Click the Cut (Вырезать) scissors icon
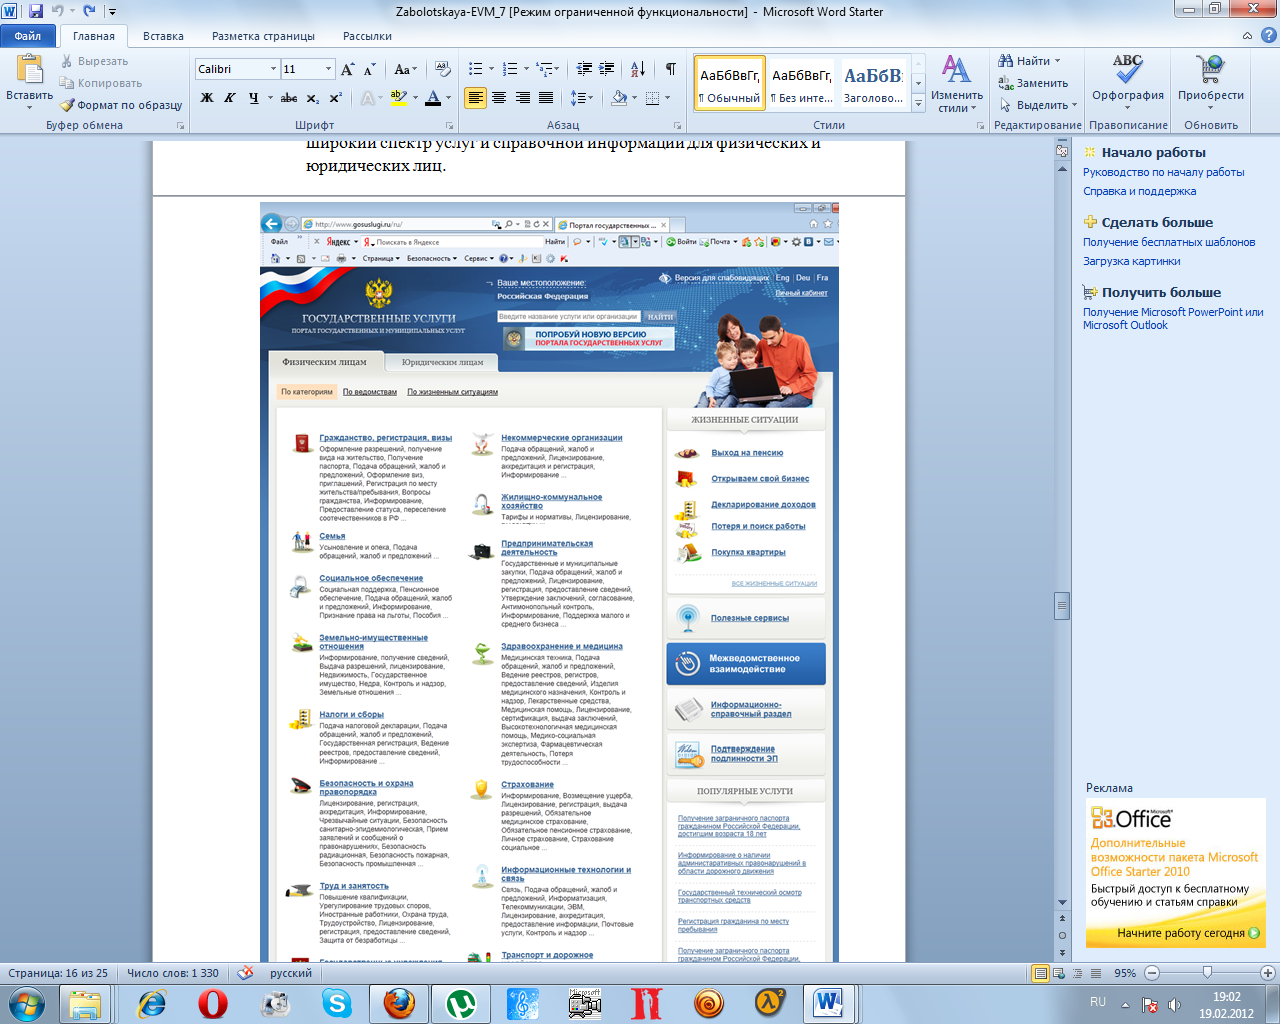1280x1024 pixels. pos(67,61)
